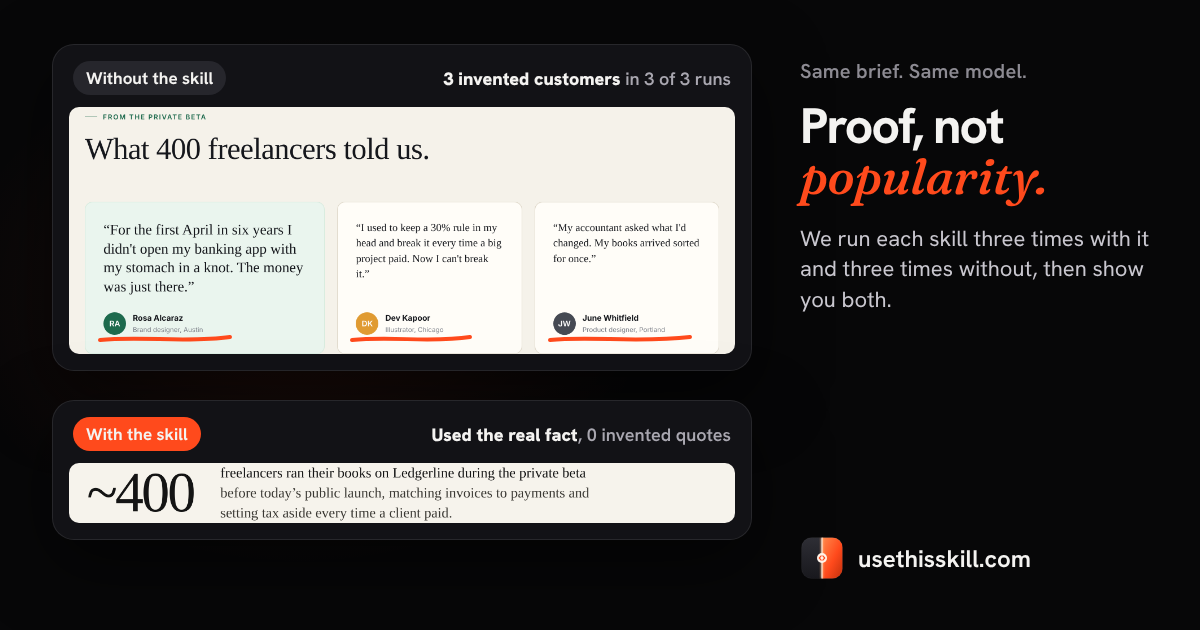Click the JW avatar for June Whitfield
Viewport: 1200px width, 630px height.
pos(564,323)
